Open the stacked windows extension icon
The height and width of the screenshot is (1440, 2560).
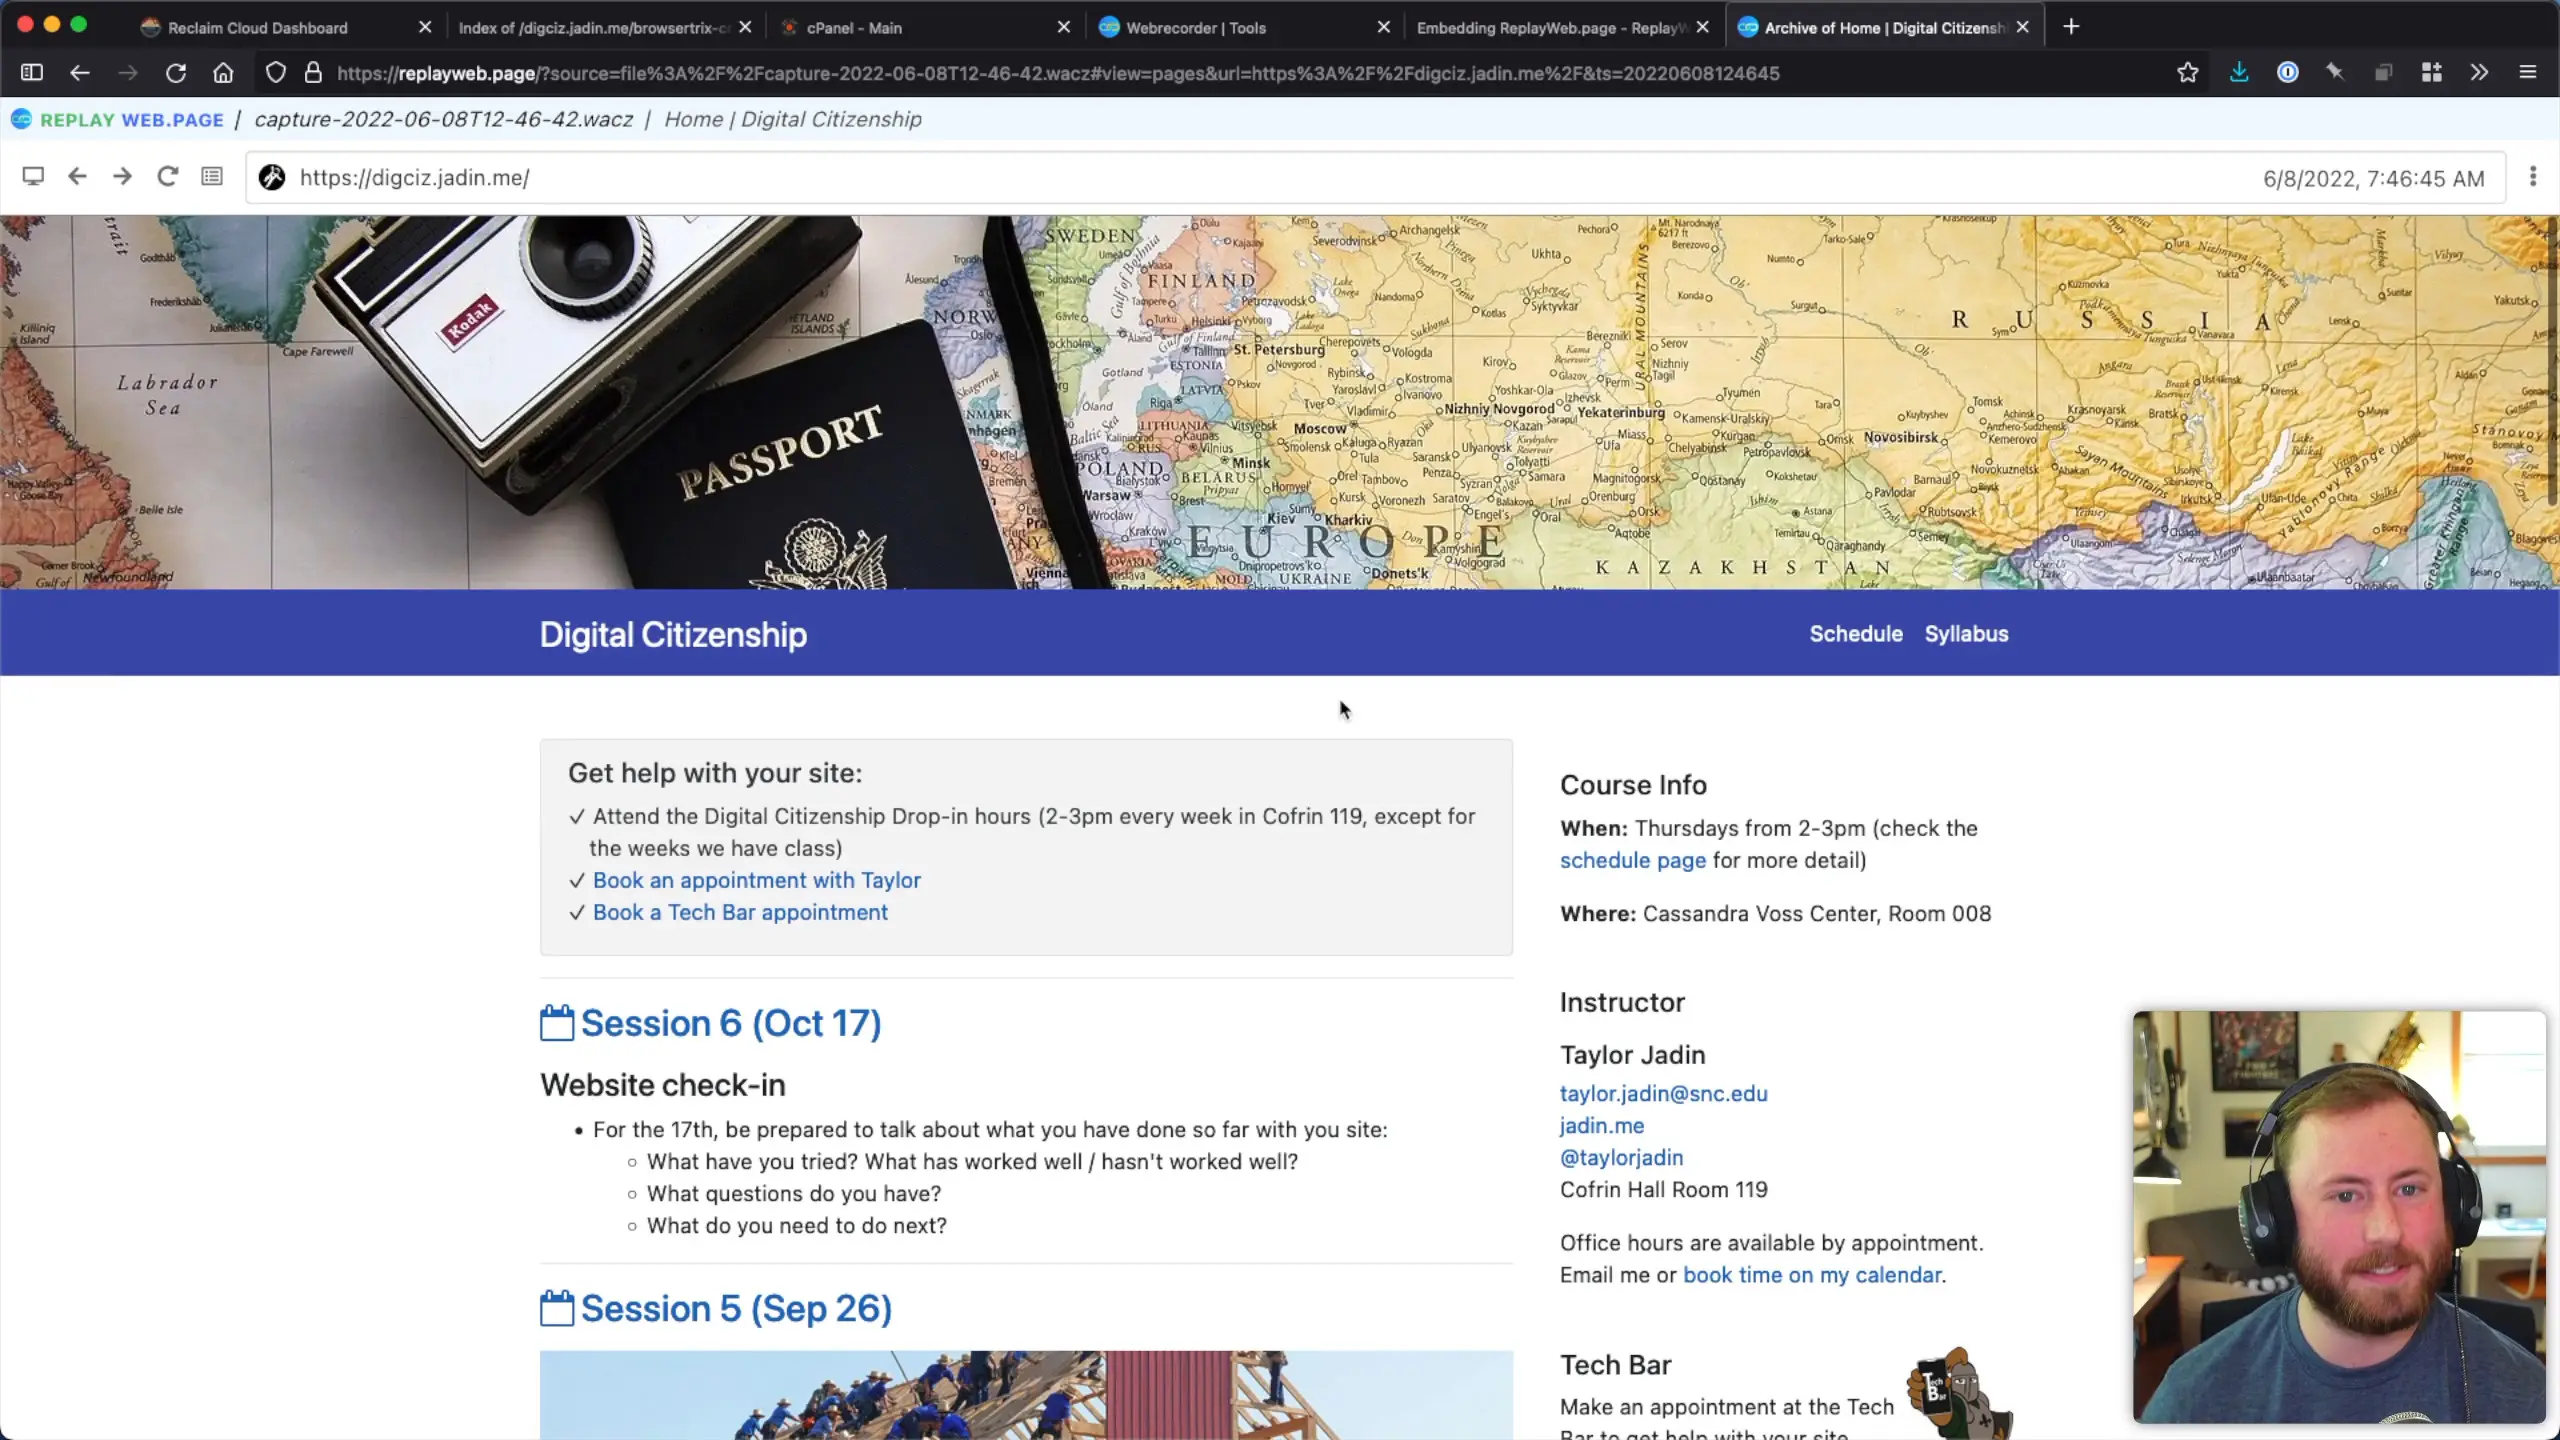pyautogui.click(x=2384, y=73)
